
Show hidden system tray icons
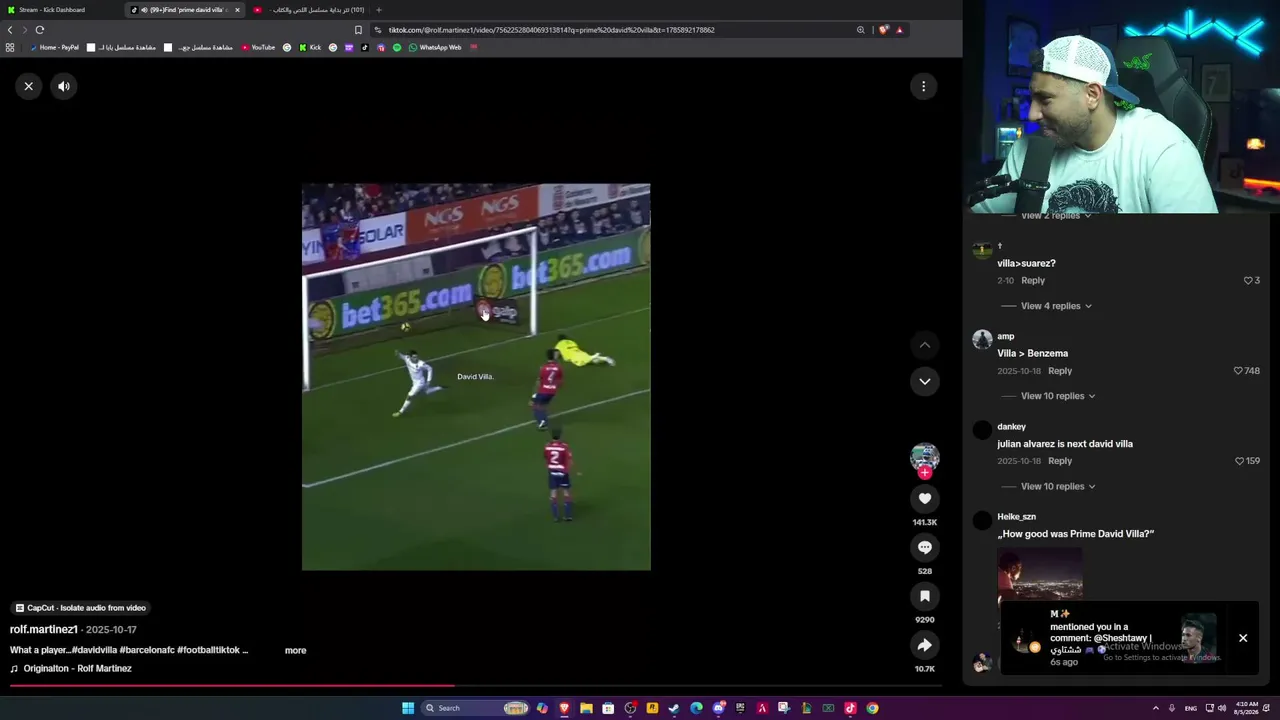(x=1156, y=708)
